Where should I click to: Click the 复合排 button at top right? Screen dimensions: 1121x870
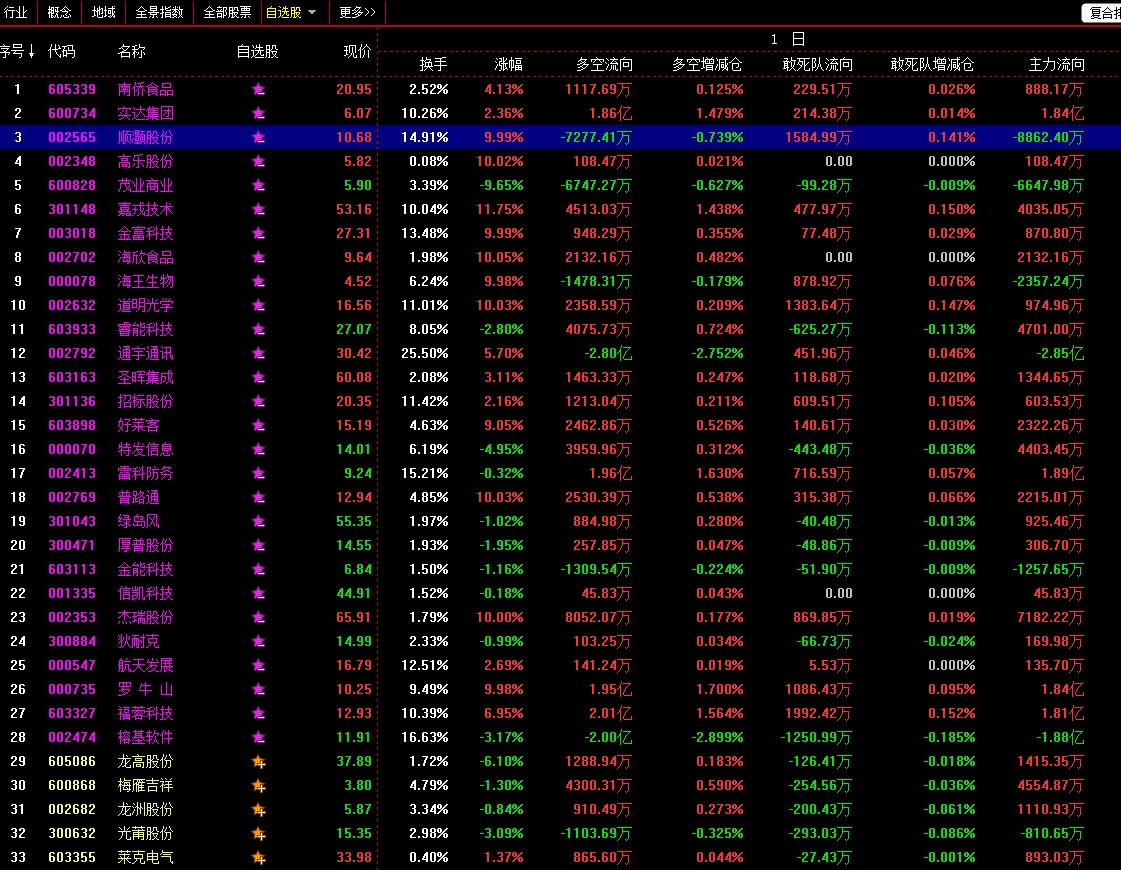tap(1103, 13)
